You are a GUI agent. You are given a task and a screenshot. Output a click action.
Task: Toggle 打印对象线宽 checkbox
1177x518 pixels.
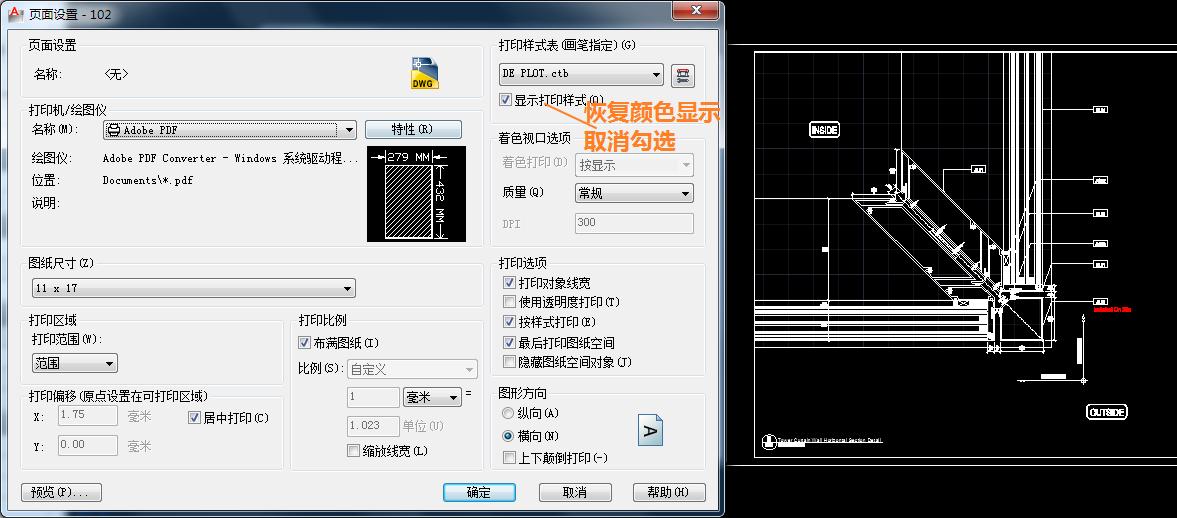(510, 283)
